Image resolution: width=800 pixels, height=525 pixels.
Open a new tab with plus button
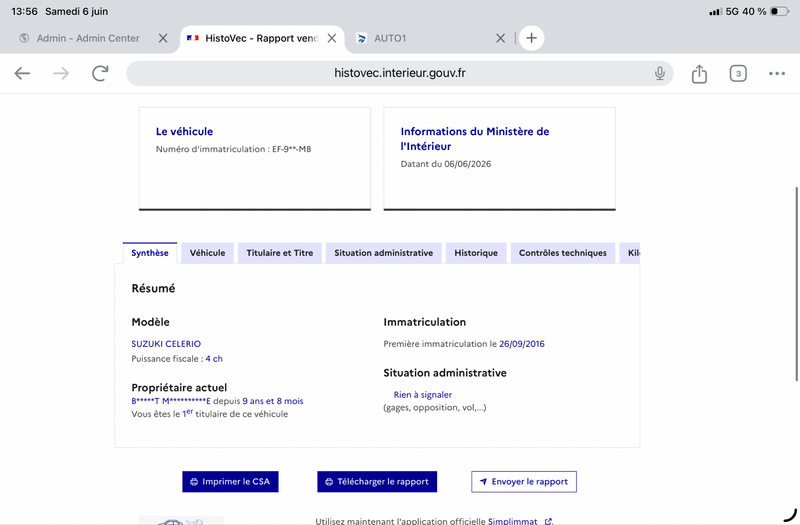(x=531, y=38)
